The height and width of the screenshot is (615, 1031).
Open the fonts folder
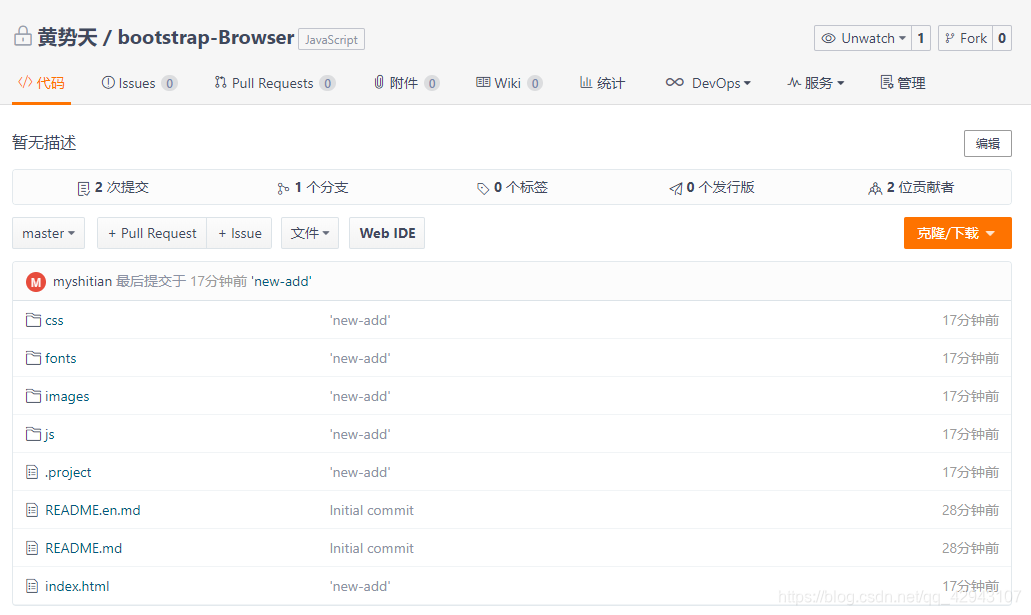[x=60, y=358]
